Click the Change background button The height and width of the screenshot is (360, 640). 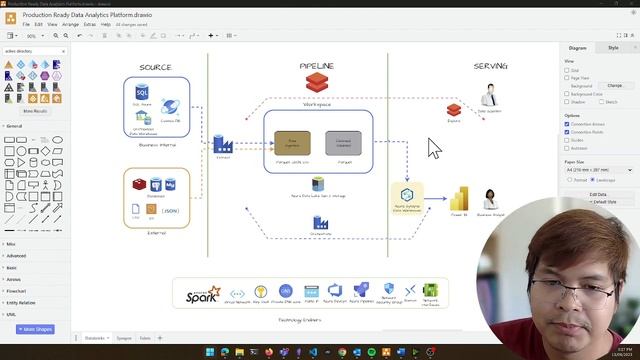coord(615,86)
